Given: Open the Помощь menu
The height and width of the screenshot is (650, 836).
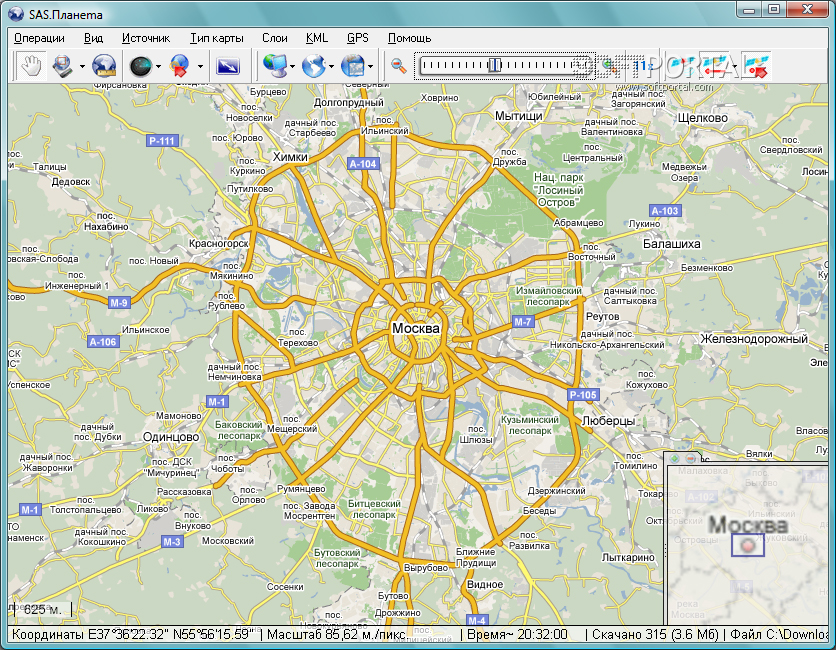Looking at the screenshot, I should [409, 38].
